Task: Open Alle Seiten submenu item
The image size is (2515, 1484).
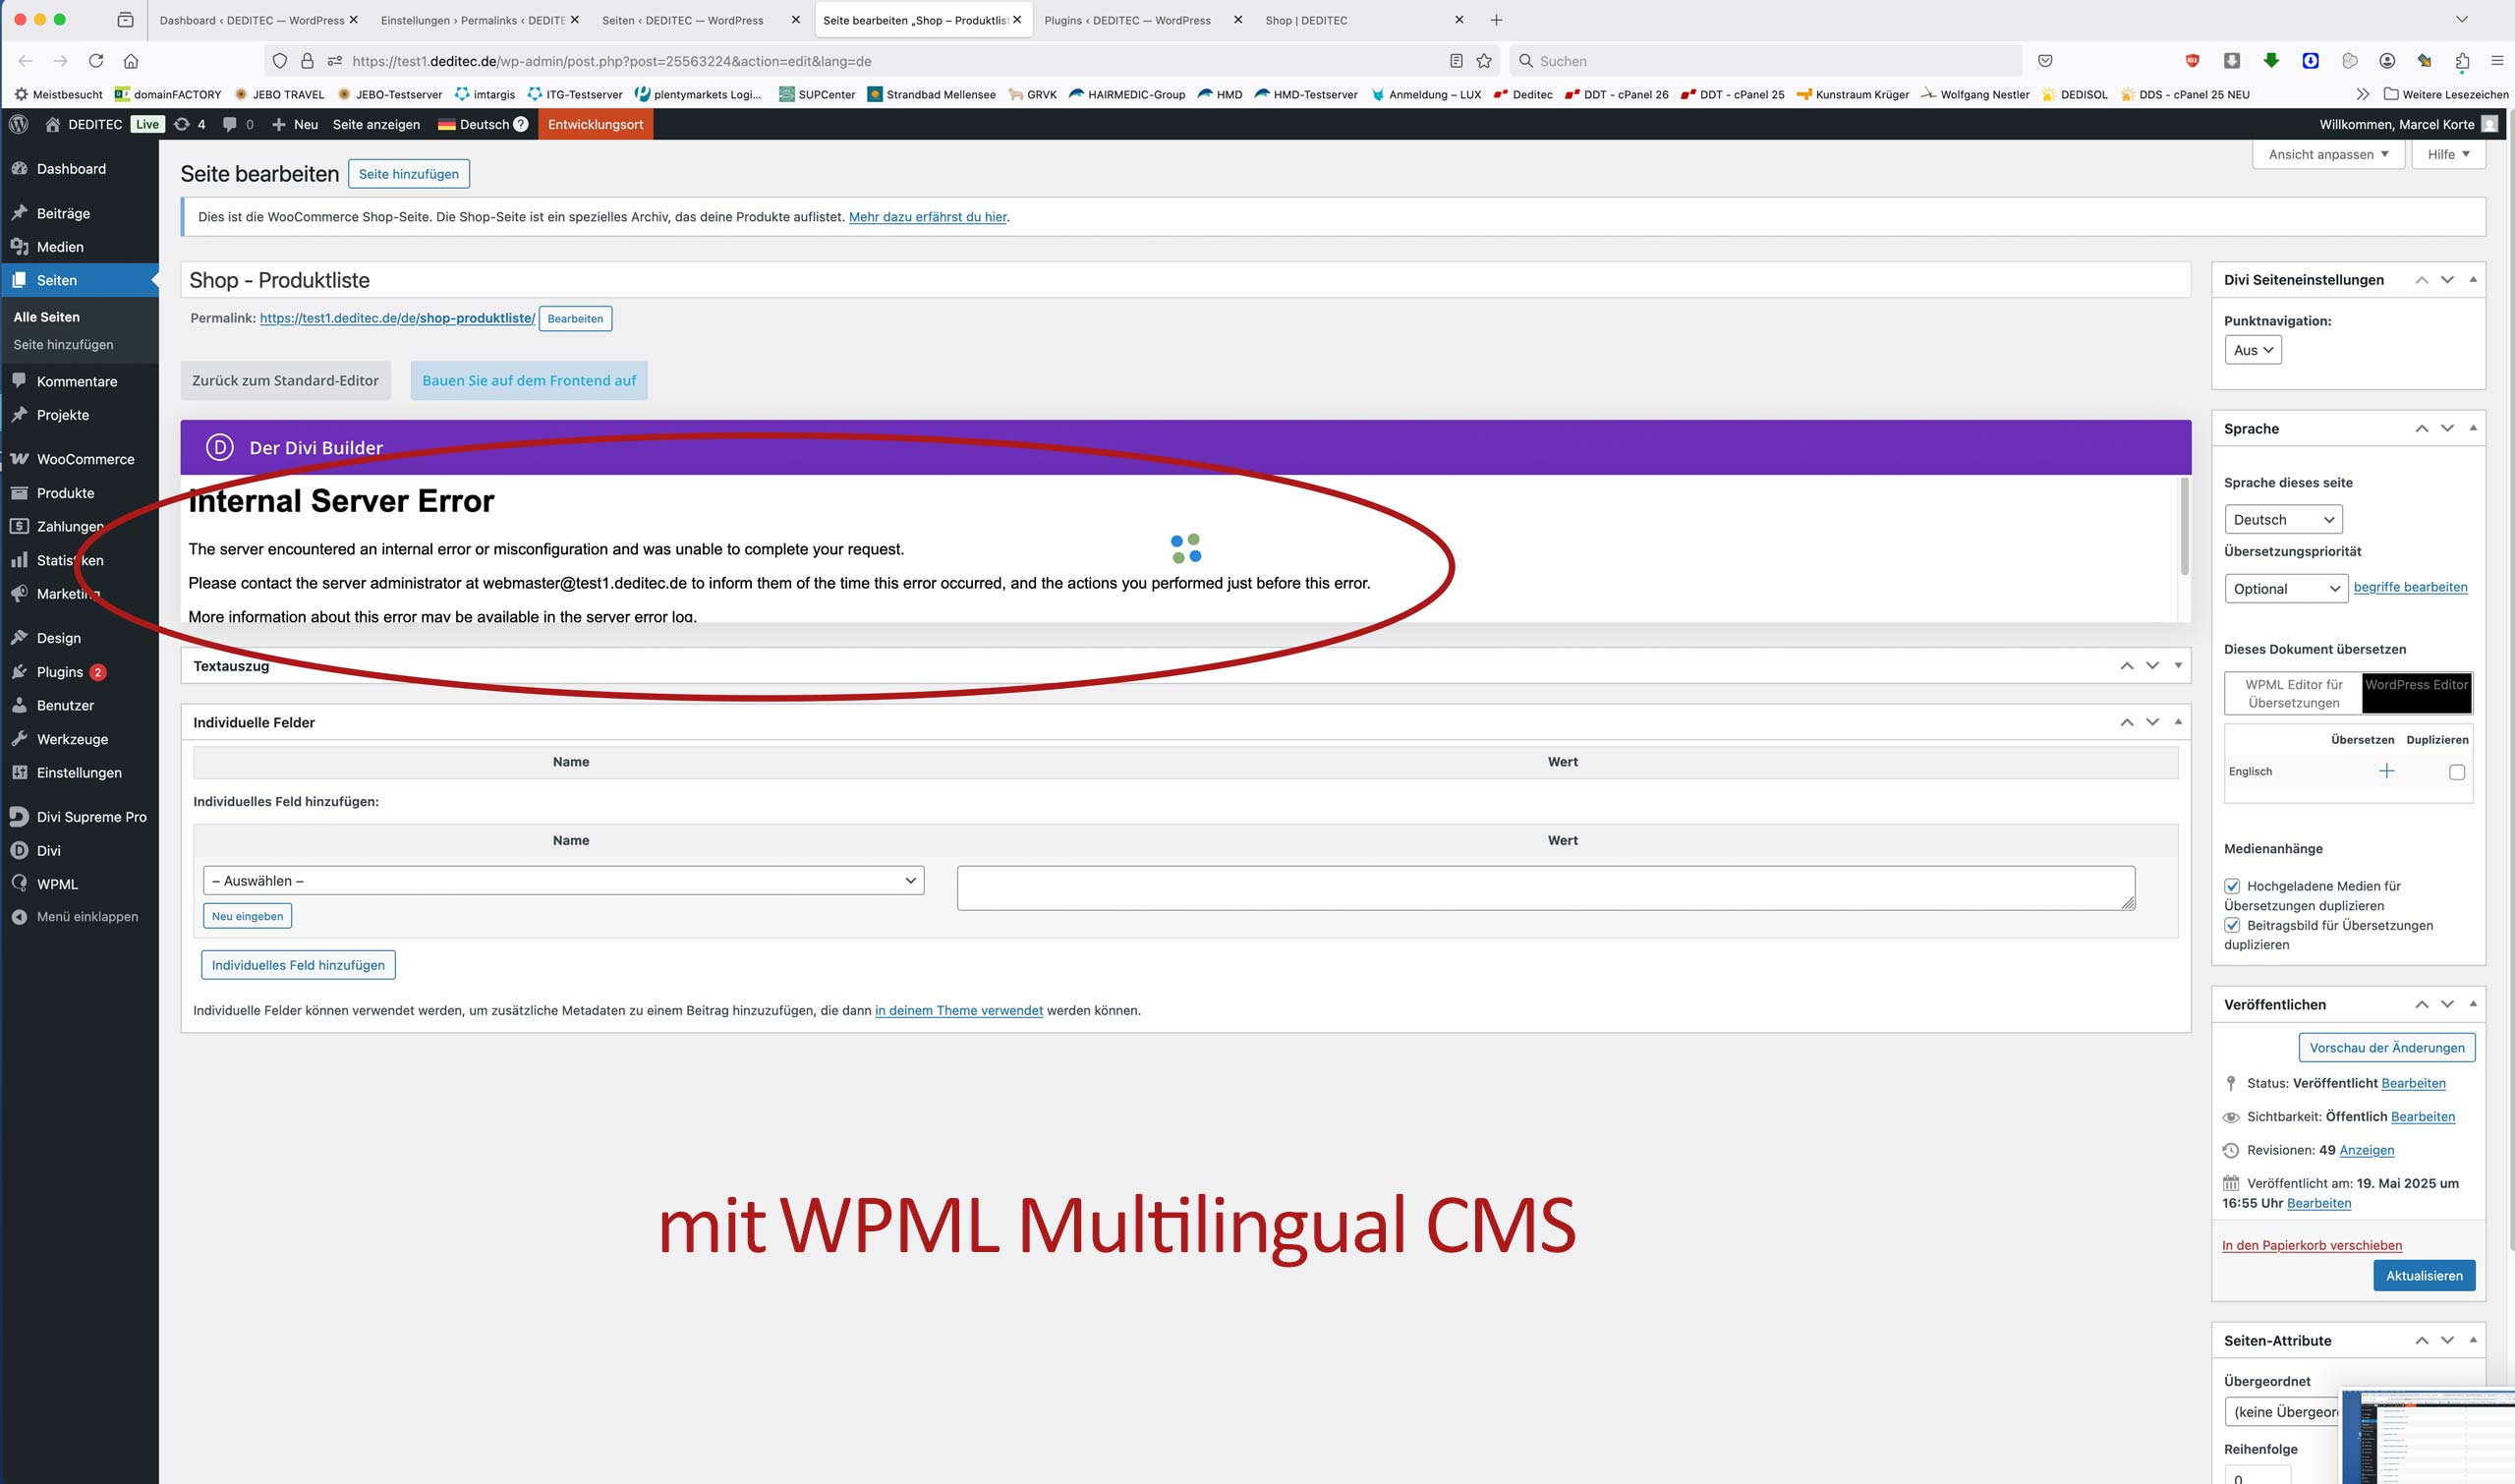Action: coord(46,317)
